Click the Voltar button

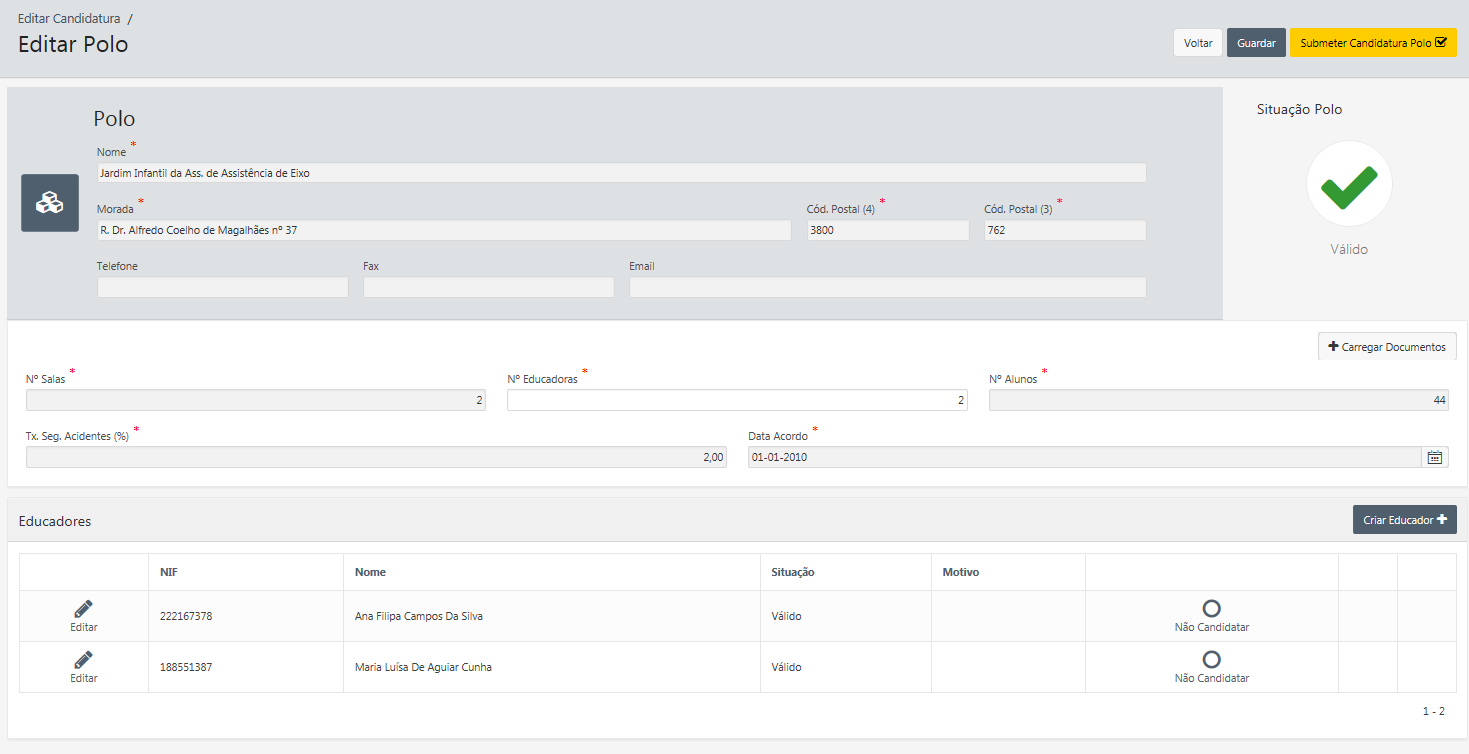coord(1198,43)
